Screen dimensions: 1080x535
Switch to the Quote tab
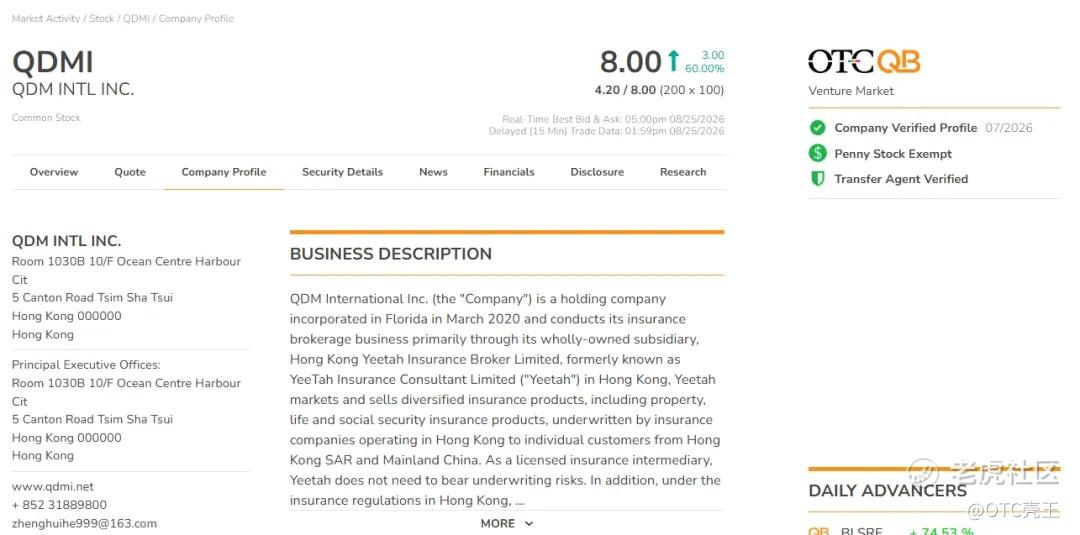(x=130, y=172)
